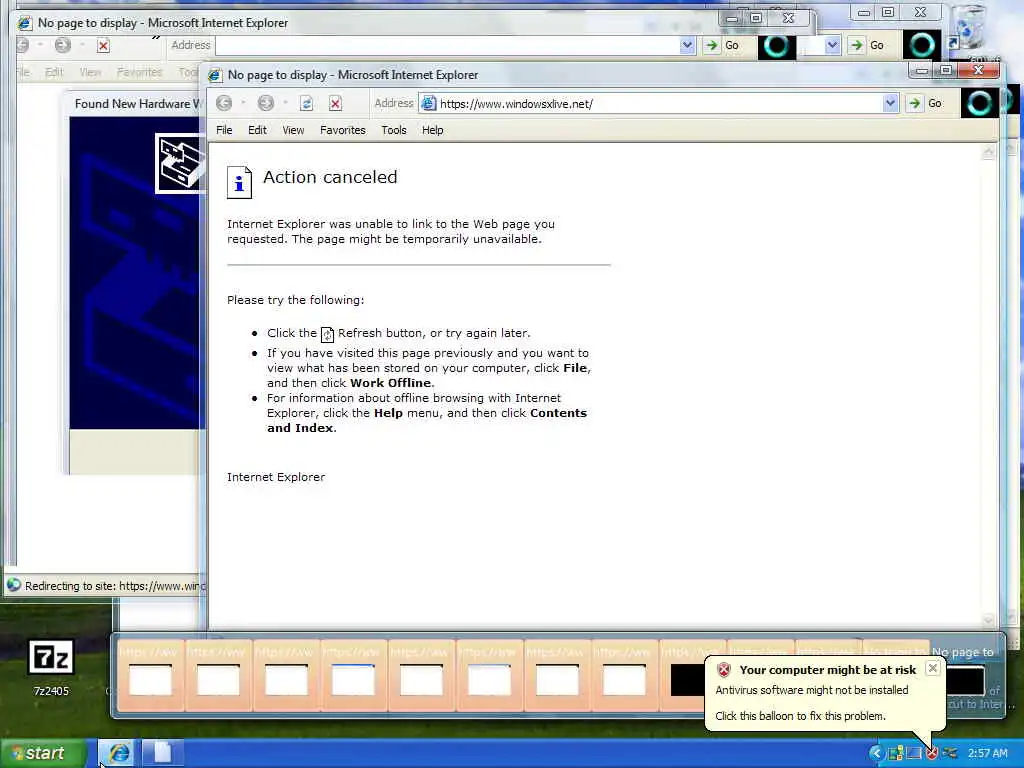
Task: Click inline Refresh icon in page instructions
Action: tap(327, 334)
